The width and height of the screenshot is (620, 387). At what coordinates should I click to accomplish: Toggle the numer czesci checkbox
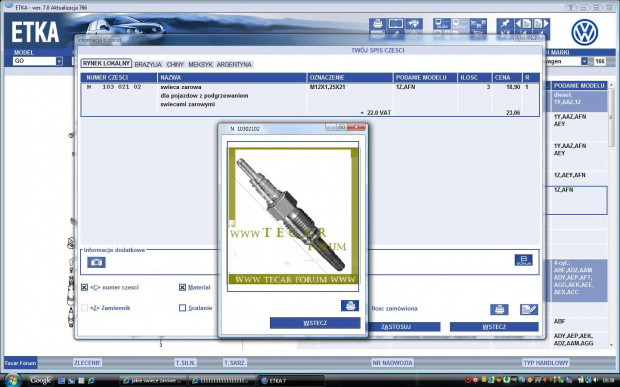[x=84, y=287]
